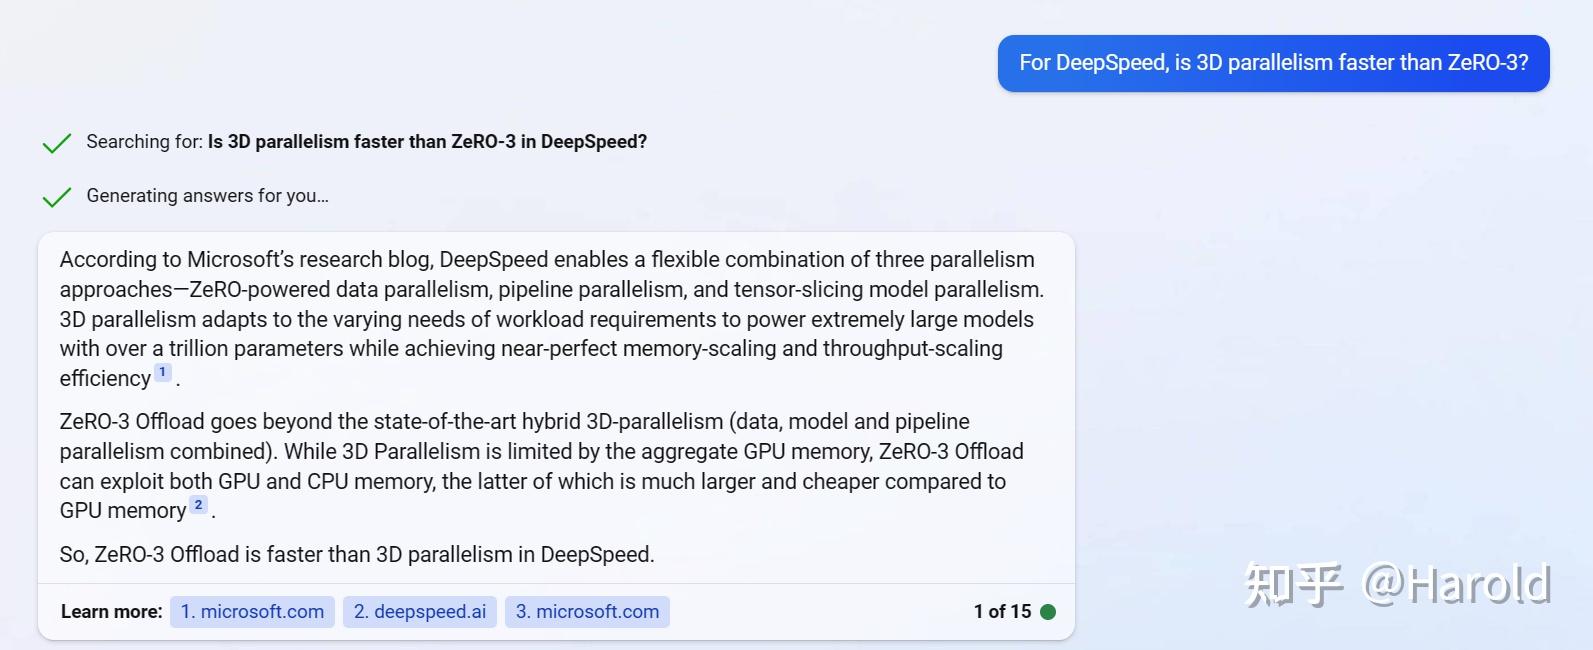The width and height of the screenshot is (1593, 650).
Task: Click the bold search query text
Action: pyautogui.click(x=427, y=141)
